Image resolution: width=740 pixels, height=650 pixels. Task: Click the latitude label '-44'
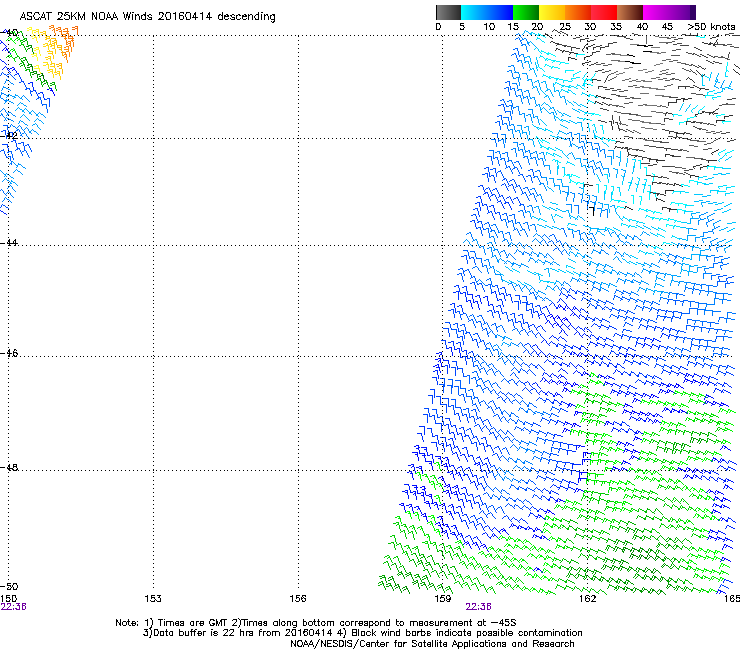10,243
